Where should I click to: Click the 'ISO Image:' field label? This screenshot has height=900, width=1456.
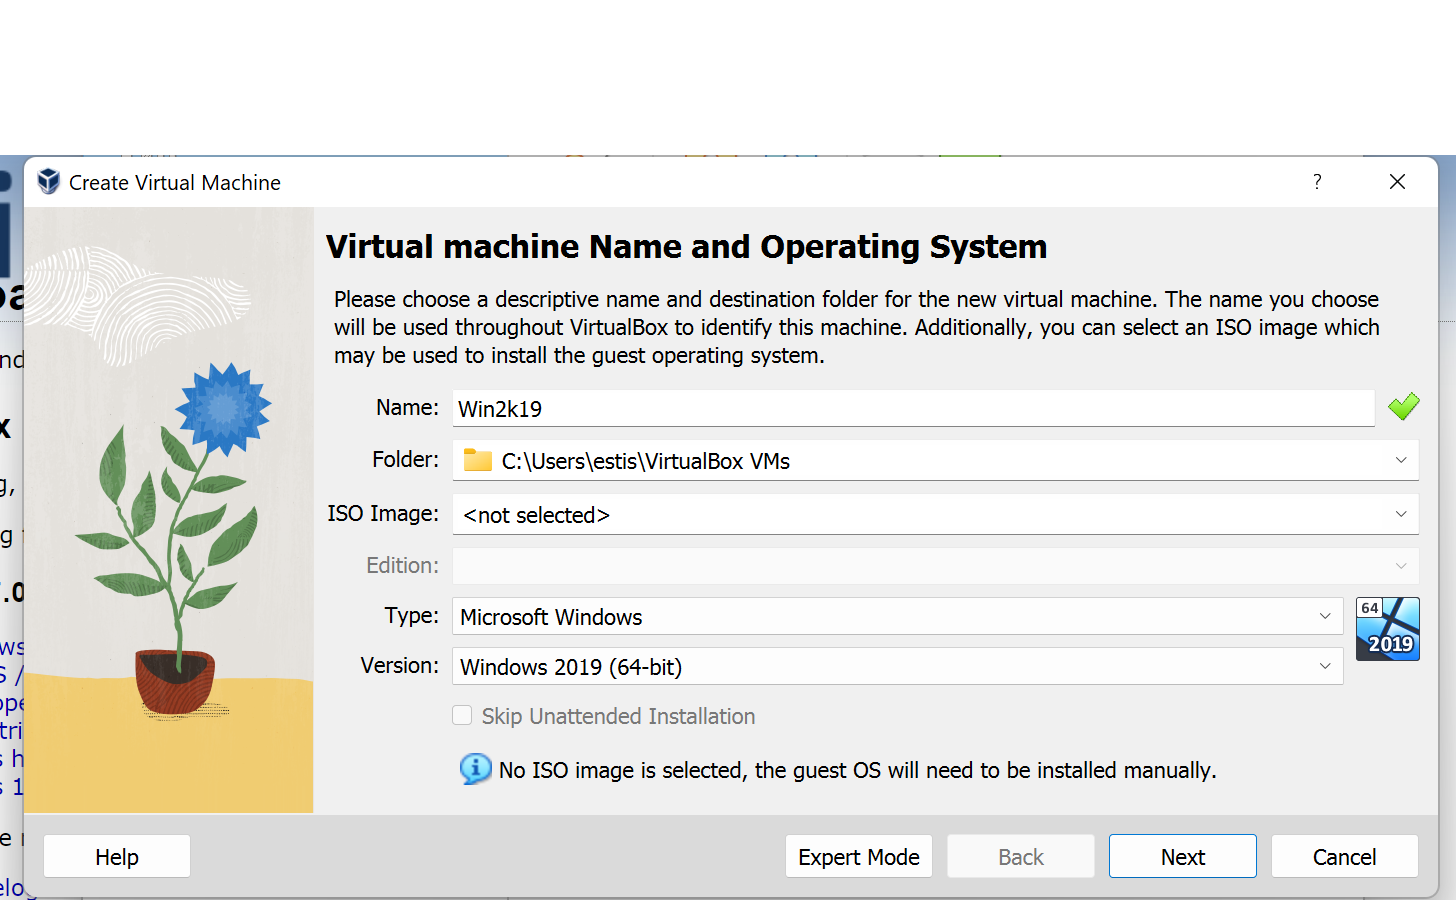tap(383, 513)
